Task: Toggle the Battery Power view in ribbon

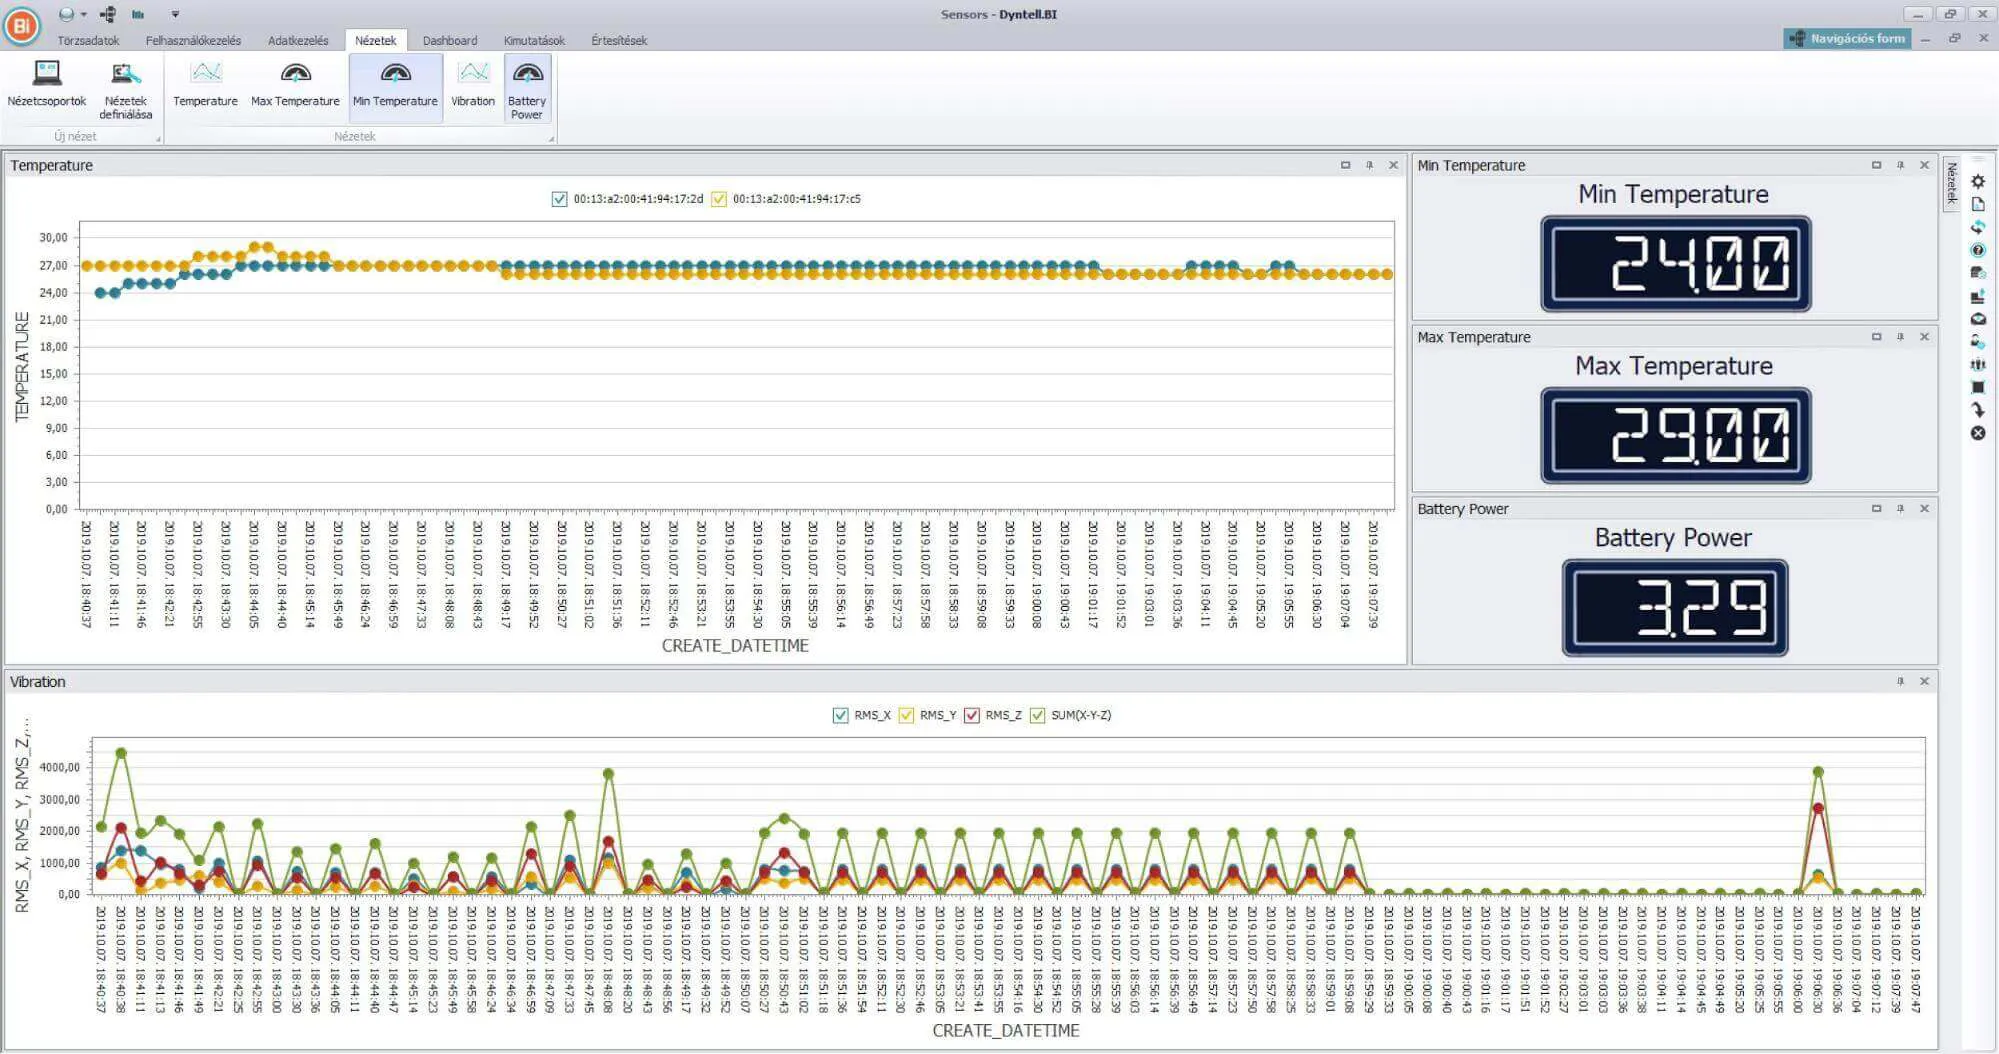Action: tap(527, 85)
